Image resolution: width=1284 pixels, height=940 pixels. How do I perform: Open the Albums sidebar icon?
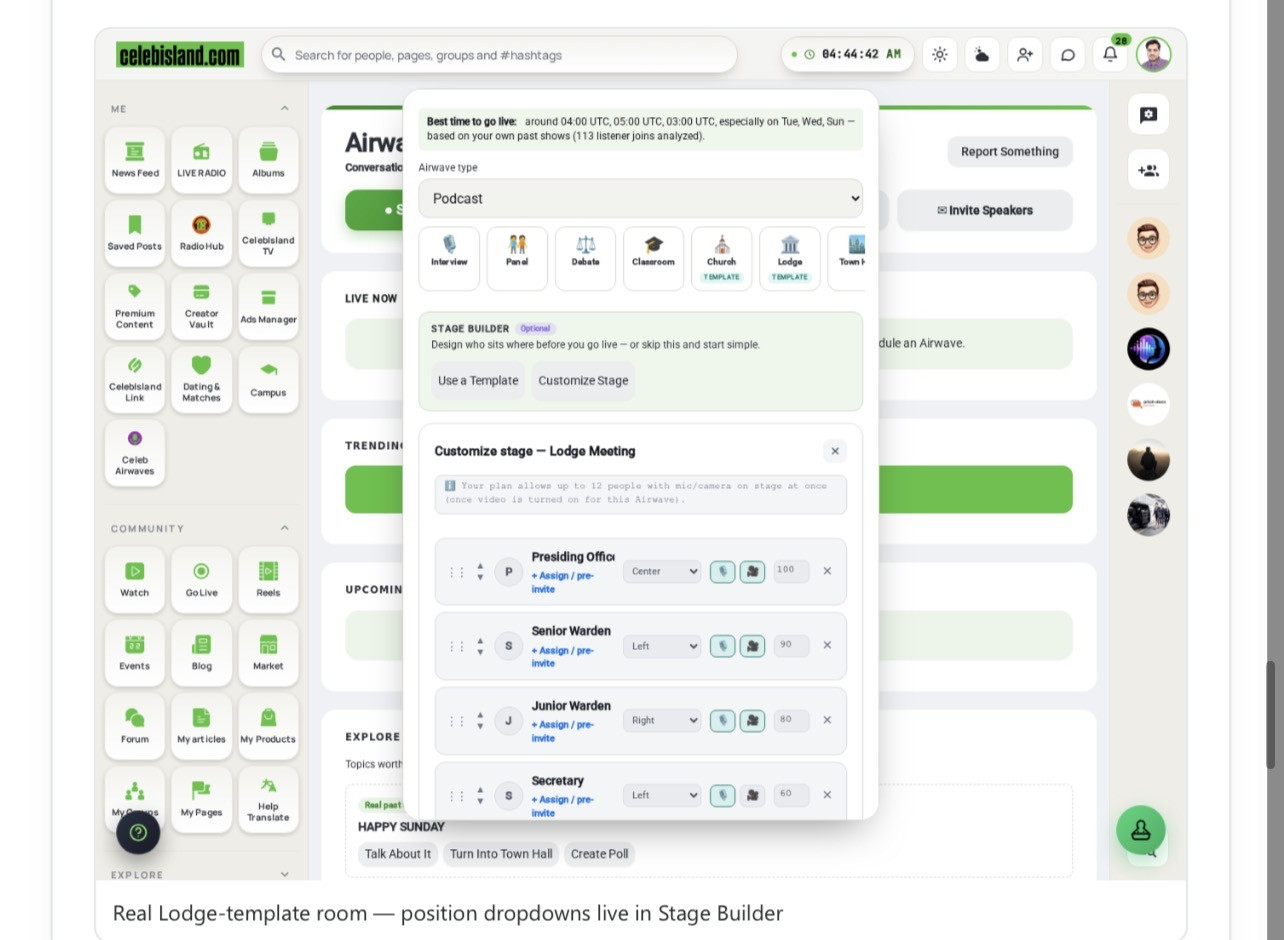tap(268, 160)
